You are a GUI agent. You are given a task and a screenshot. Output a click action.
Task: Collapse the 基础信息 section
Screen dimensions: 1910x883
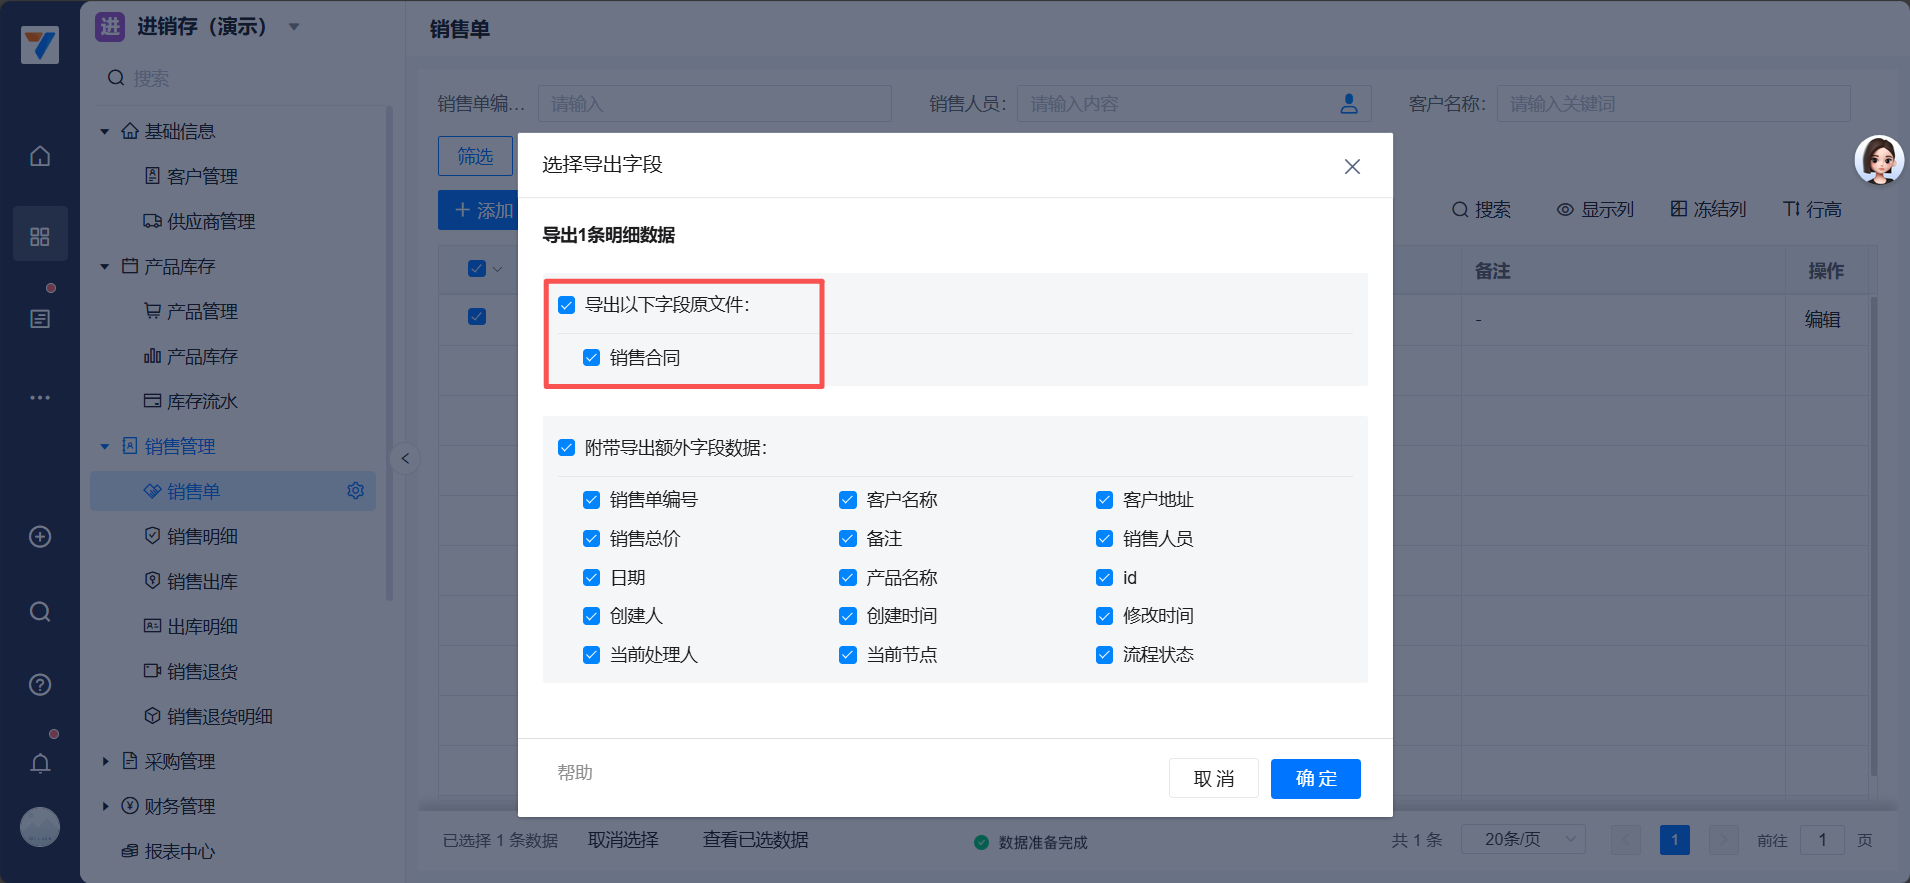point(105,132)
